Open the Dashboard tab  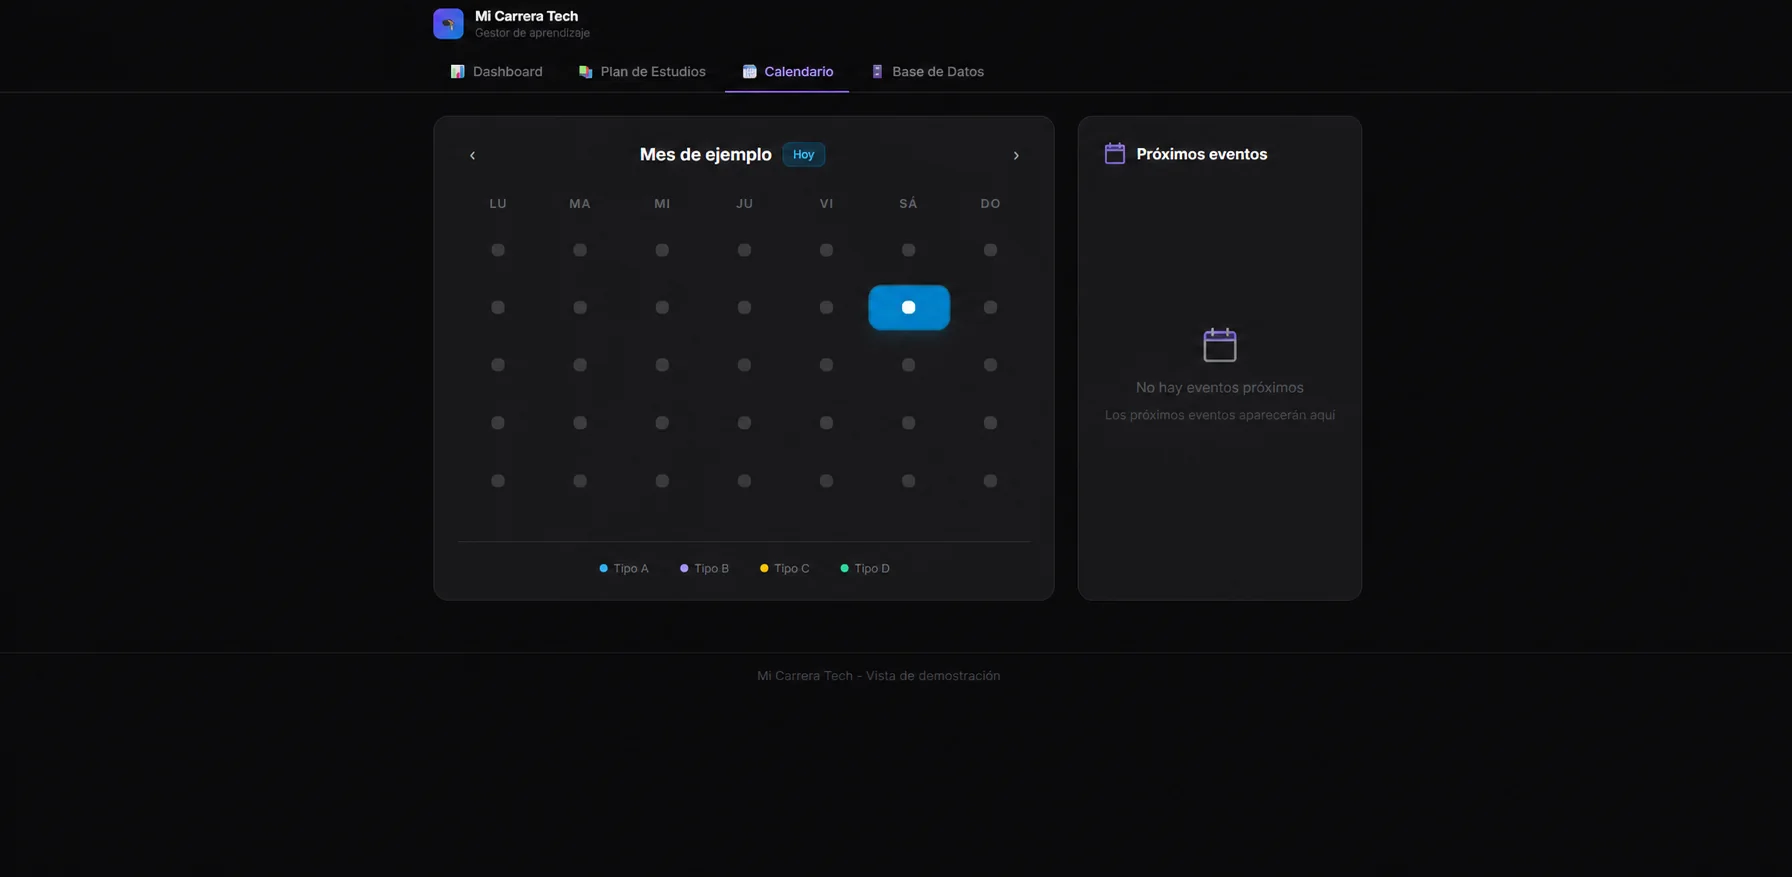click(x=496, y=71)
